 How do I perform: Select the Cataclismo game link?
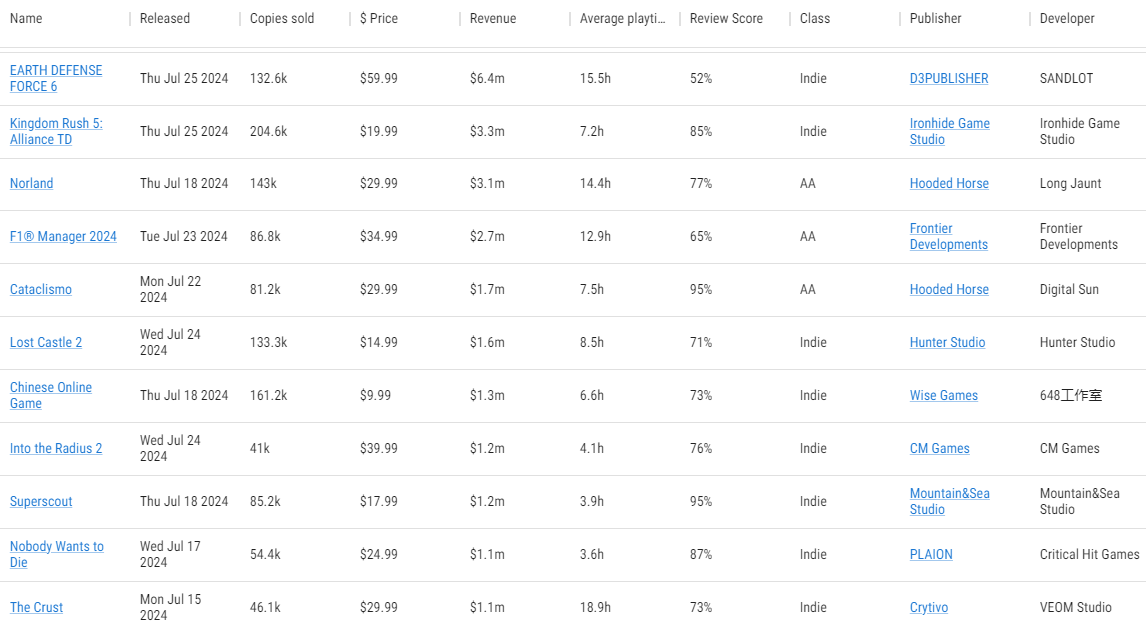pyautogui.click(x=41, y=289)
